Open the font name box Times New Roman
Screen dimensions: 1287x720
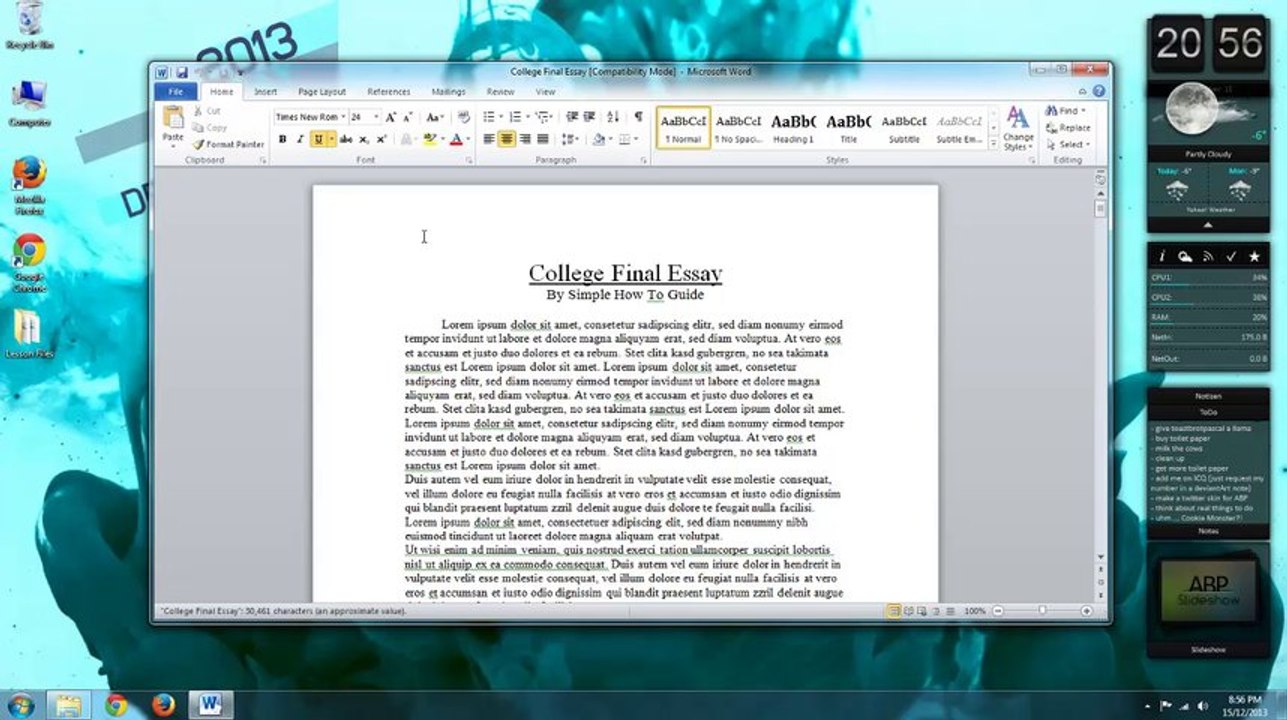coord(310,117)
